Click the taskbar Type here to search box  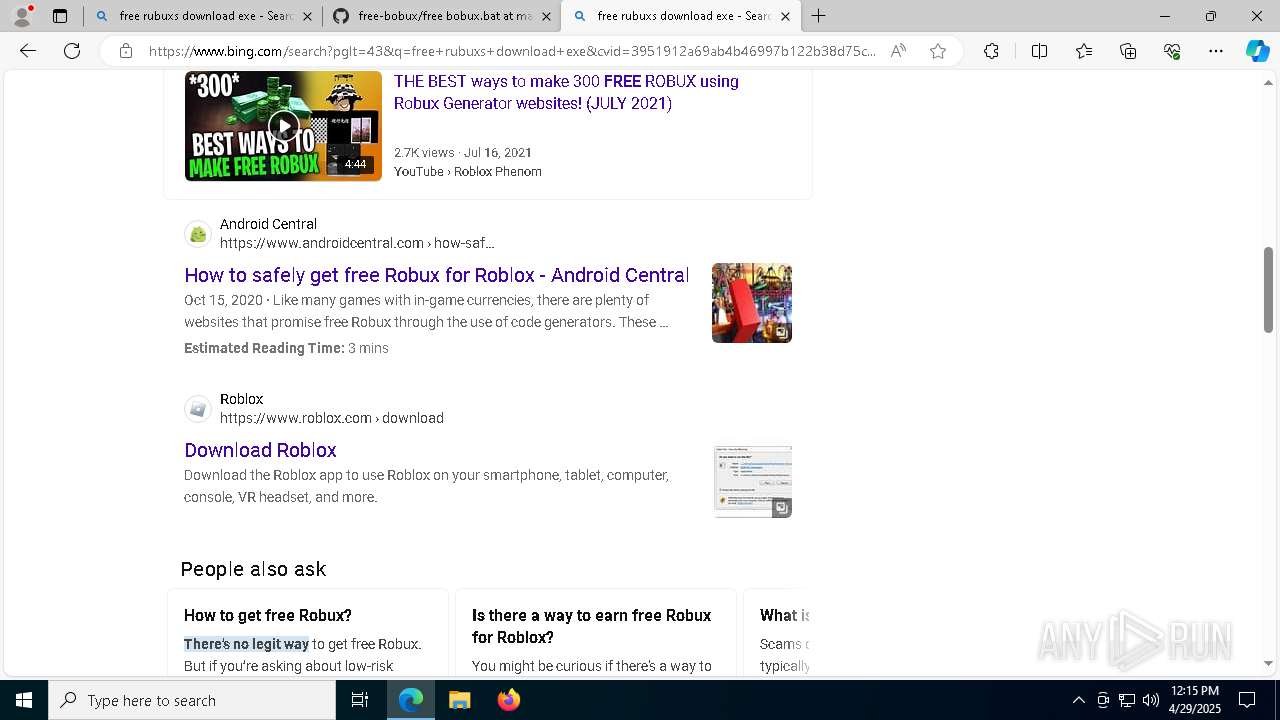click(x=192, y=700)
